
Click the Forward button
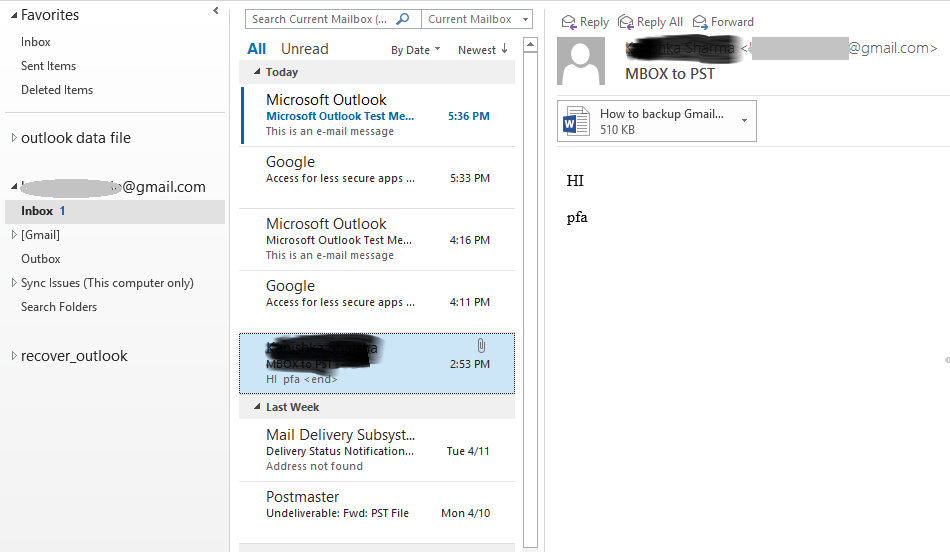pos(723,22)
